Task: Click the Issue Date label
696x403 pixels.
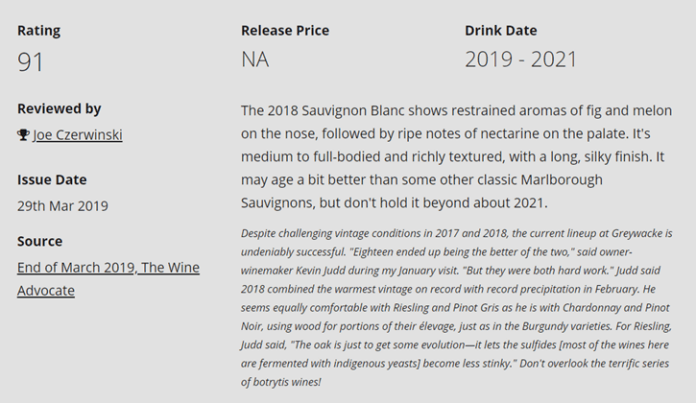Action: (x=52, y=180)
